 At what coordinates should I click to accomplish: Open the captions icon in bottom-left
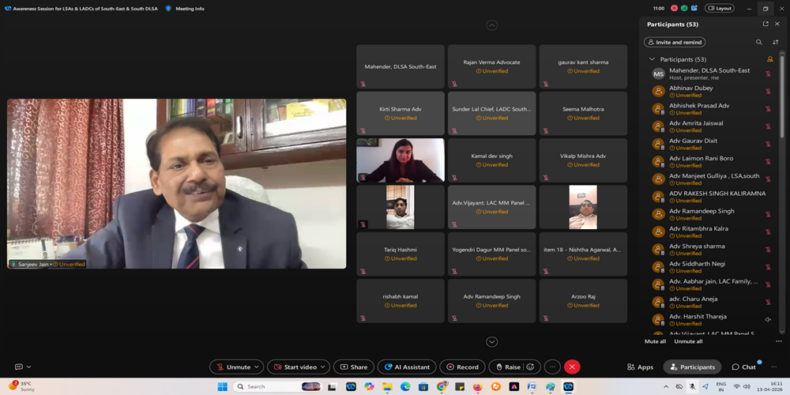[x=19, y=367]
